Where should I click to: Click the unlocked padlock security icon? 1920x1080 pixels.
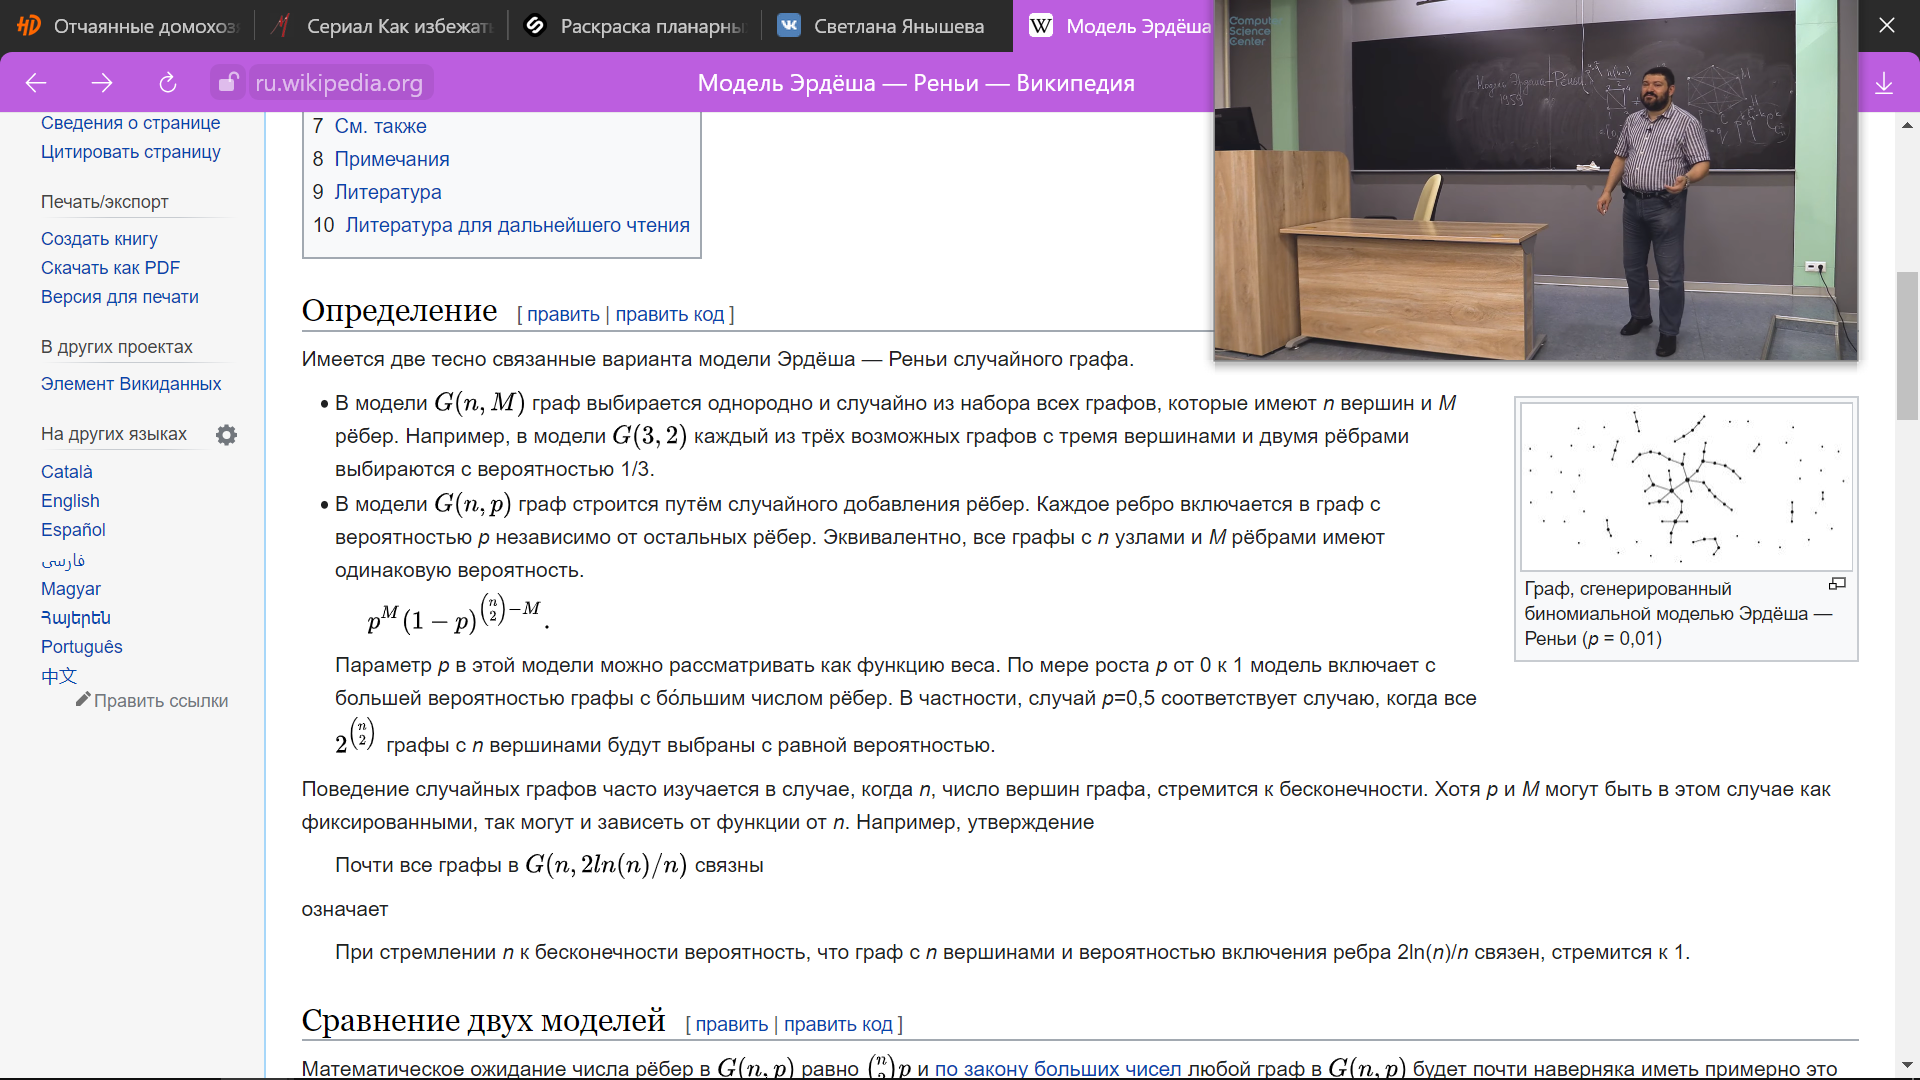click(229, 83)
